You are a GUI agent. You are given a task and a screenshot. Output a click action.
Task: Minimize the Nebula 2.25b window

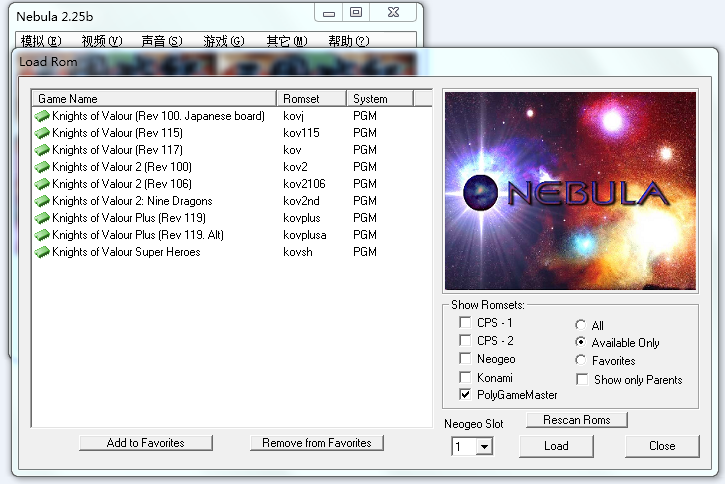tap(329, 13)
